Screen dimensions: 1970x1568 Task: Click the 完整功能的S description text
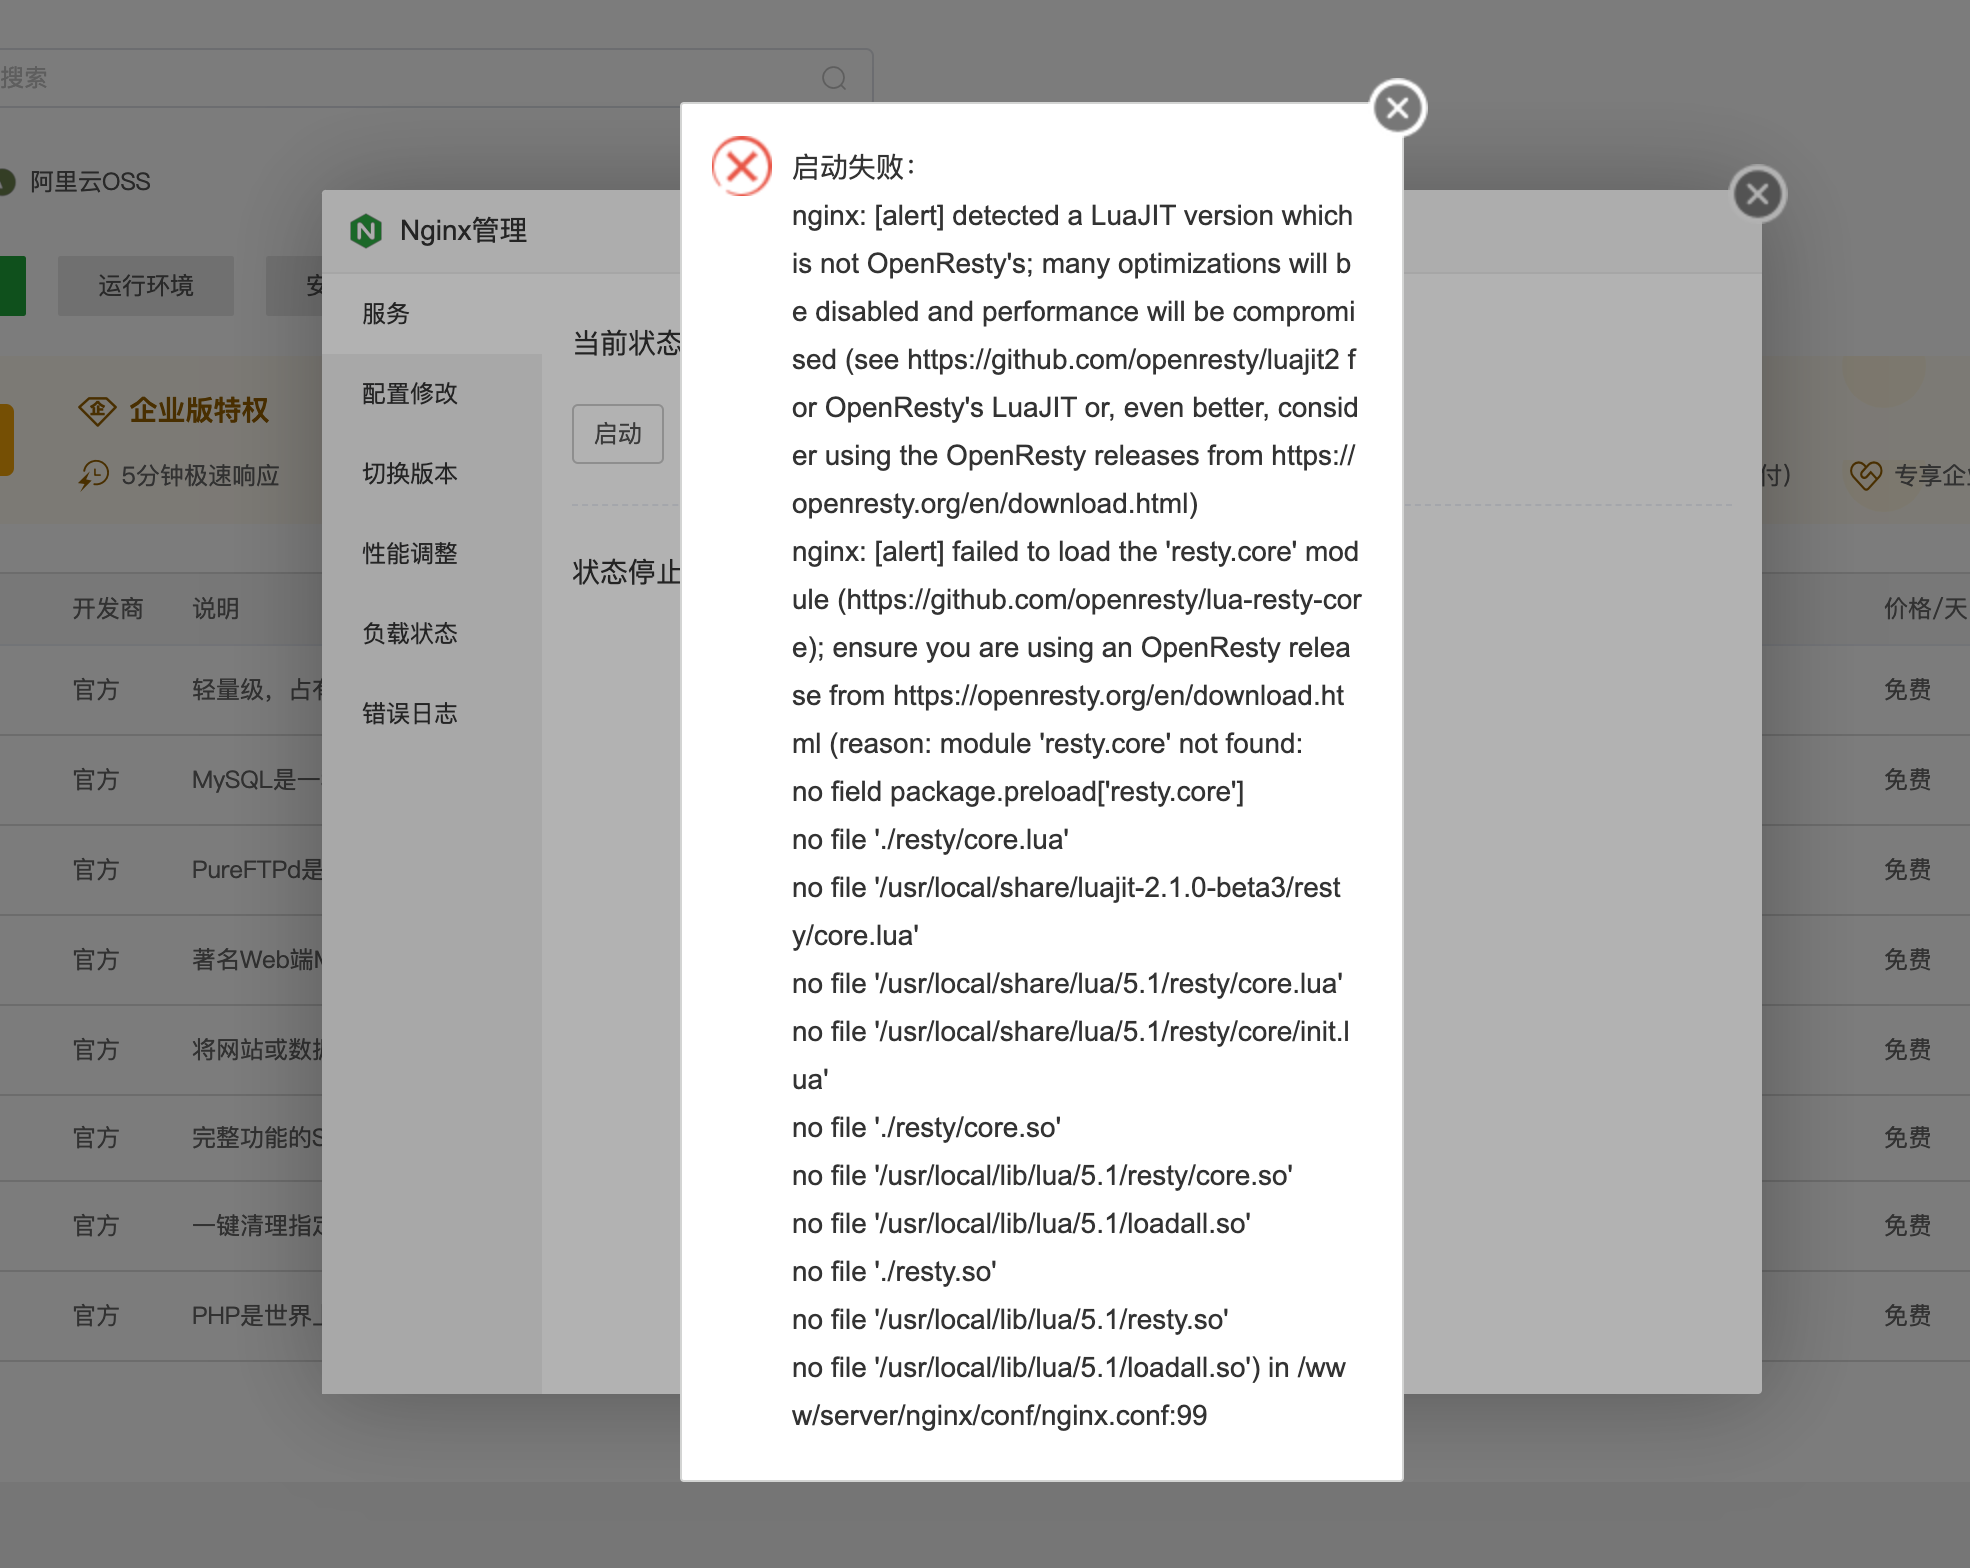(x=257, y=1138)
